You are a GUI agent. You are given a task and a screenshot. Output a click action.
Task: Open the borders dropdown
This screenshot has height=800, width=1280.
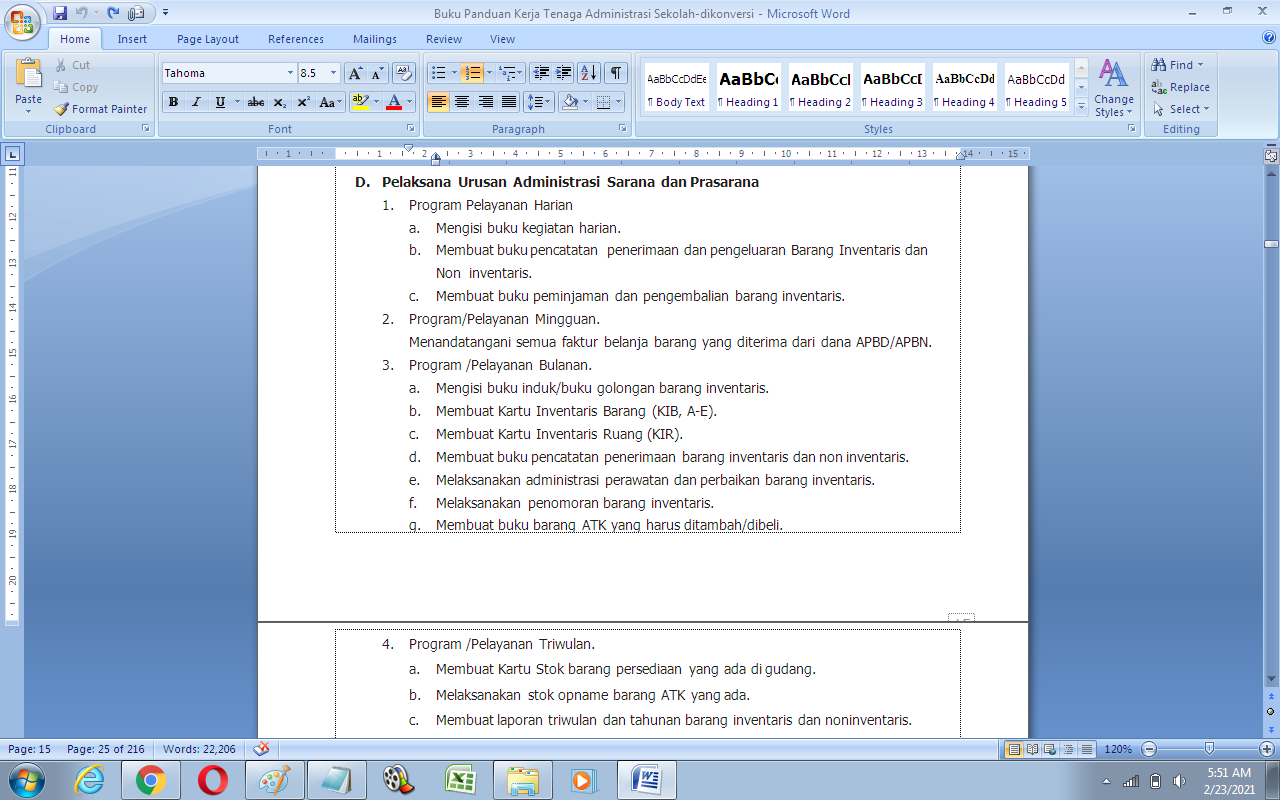tap(618, 102)
